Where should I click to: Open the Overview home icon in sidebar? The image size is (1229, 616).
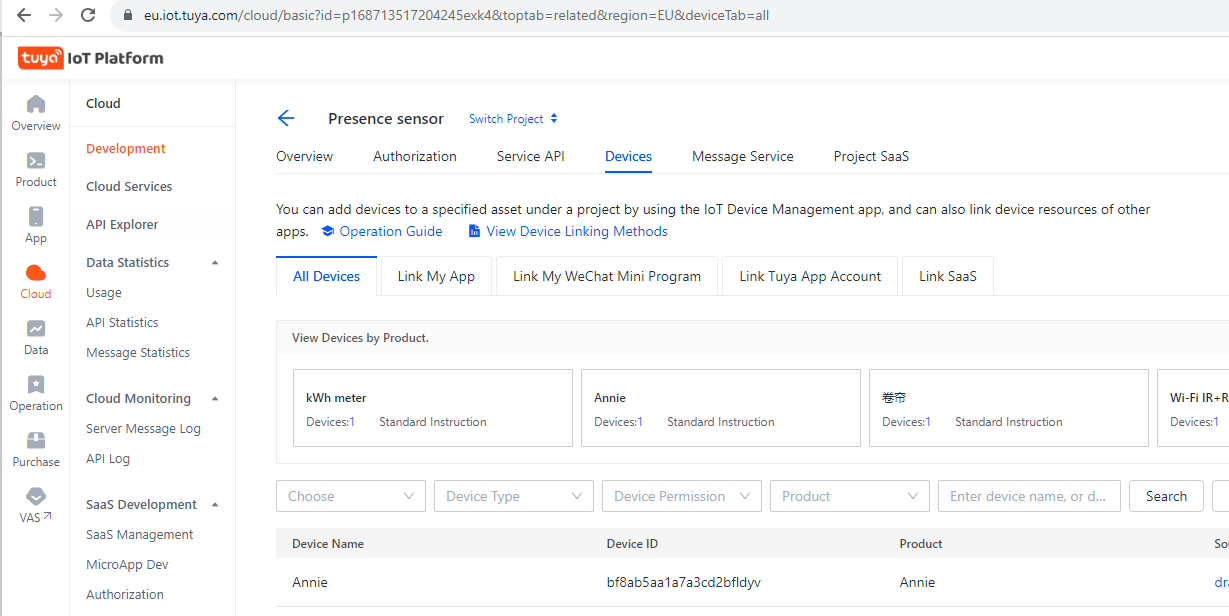click(36, 104)
